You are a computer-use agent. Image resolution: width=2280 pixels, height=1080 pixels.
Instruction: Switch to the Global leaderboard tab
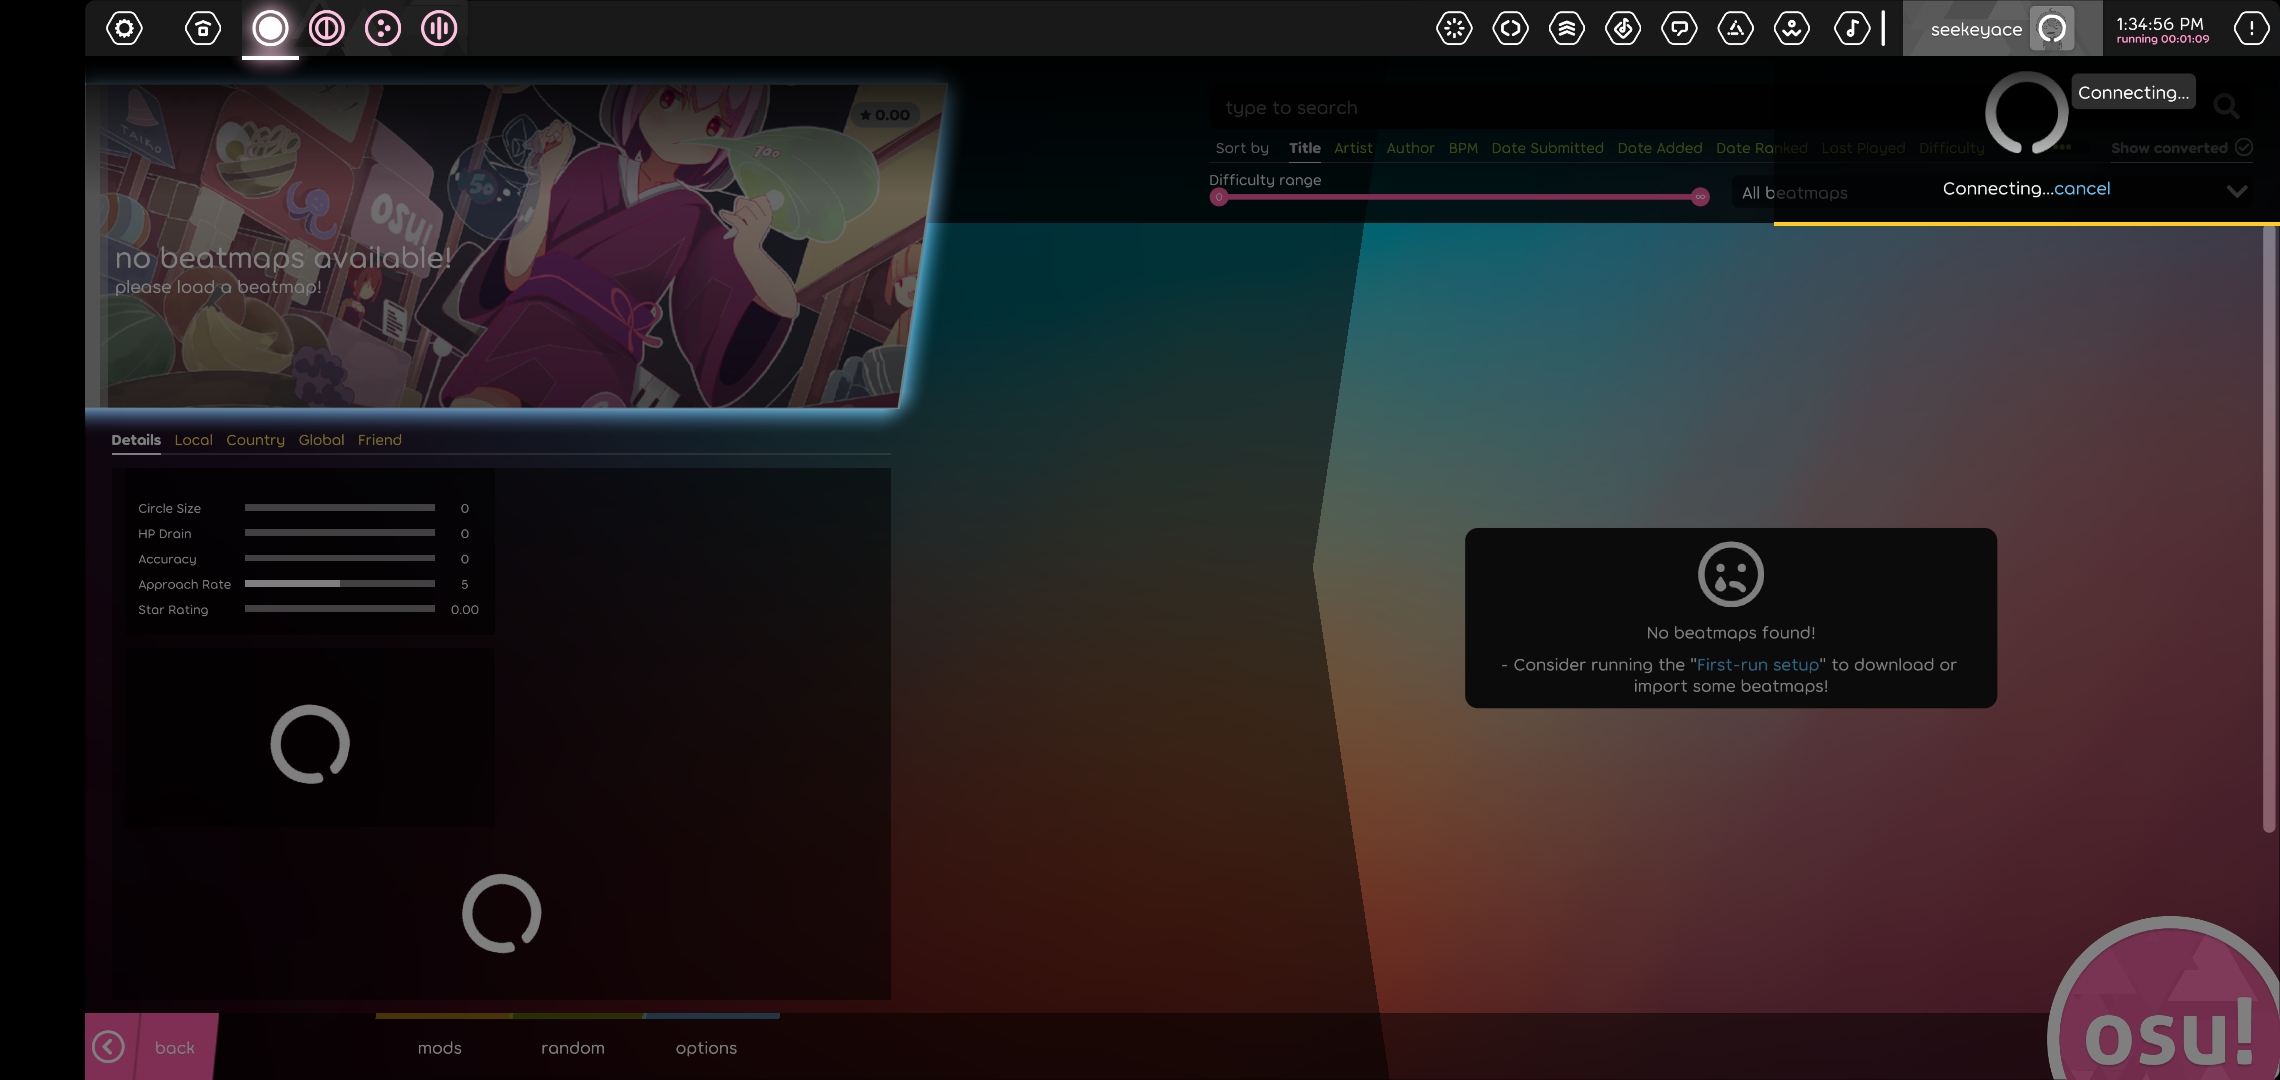(x=321, y=440)
